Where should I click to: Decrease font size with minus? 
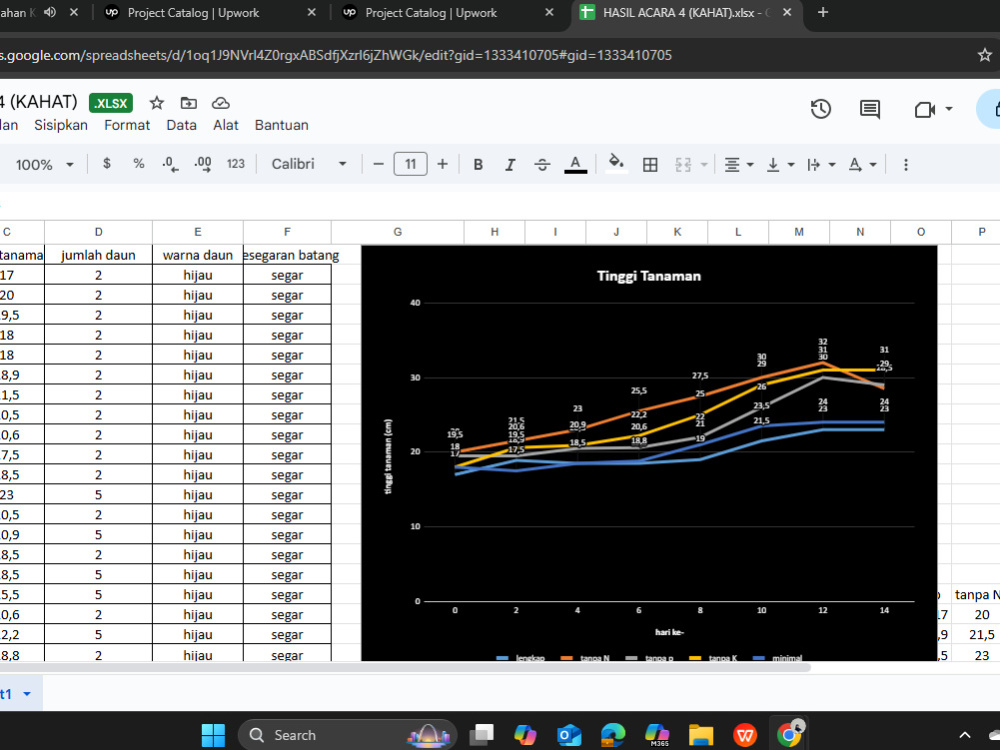coord(378,165)
